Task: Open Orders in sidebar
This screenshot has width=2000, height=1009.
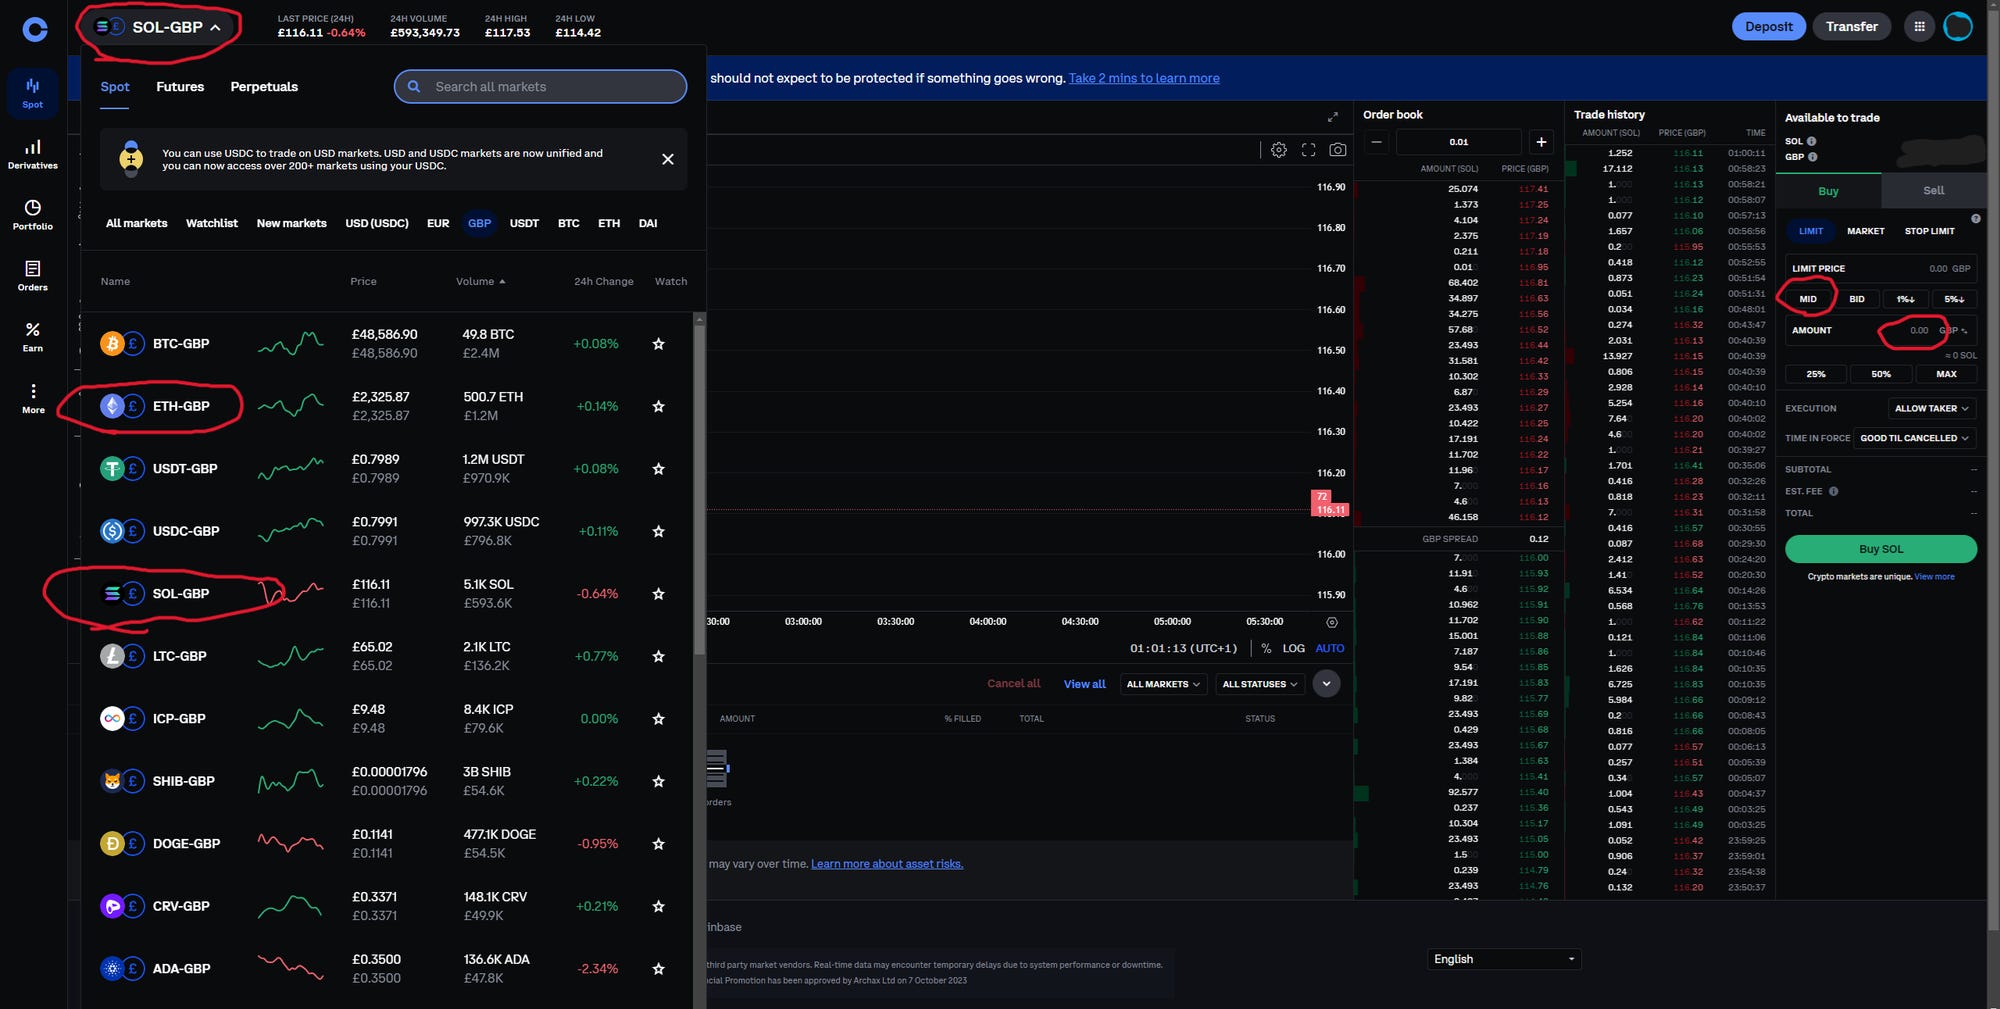Action: pos(33,276)
